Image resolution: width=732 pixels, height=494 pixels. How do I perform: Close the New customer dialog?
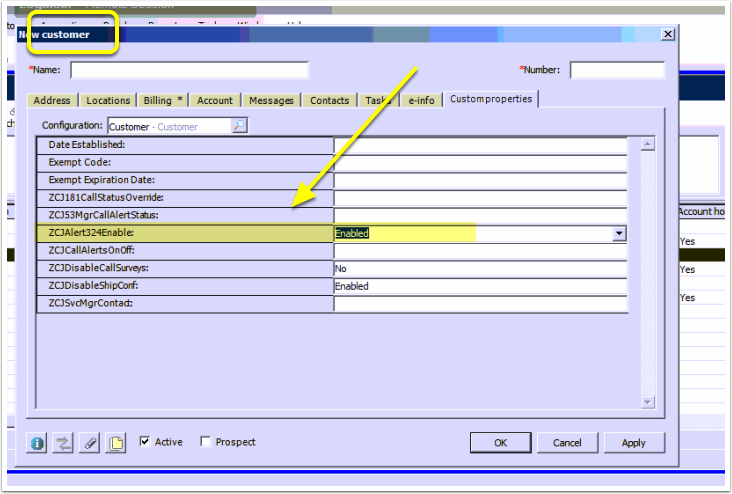click(668, 34)
